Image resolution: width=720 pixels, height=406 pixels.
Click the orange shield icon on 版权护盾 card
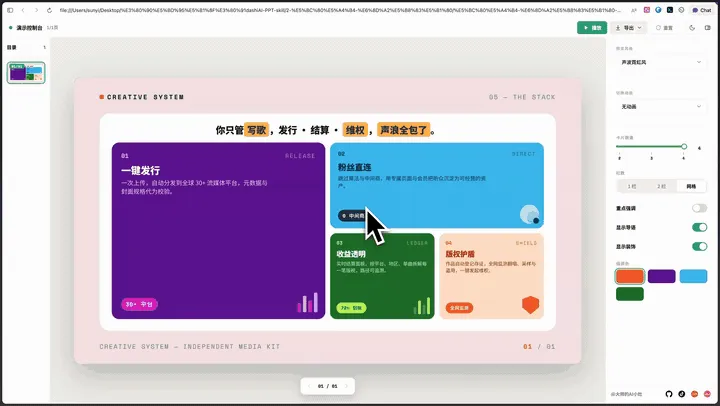coord(530,305)
